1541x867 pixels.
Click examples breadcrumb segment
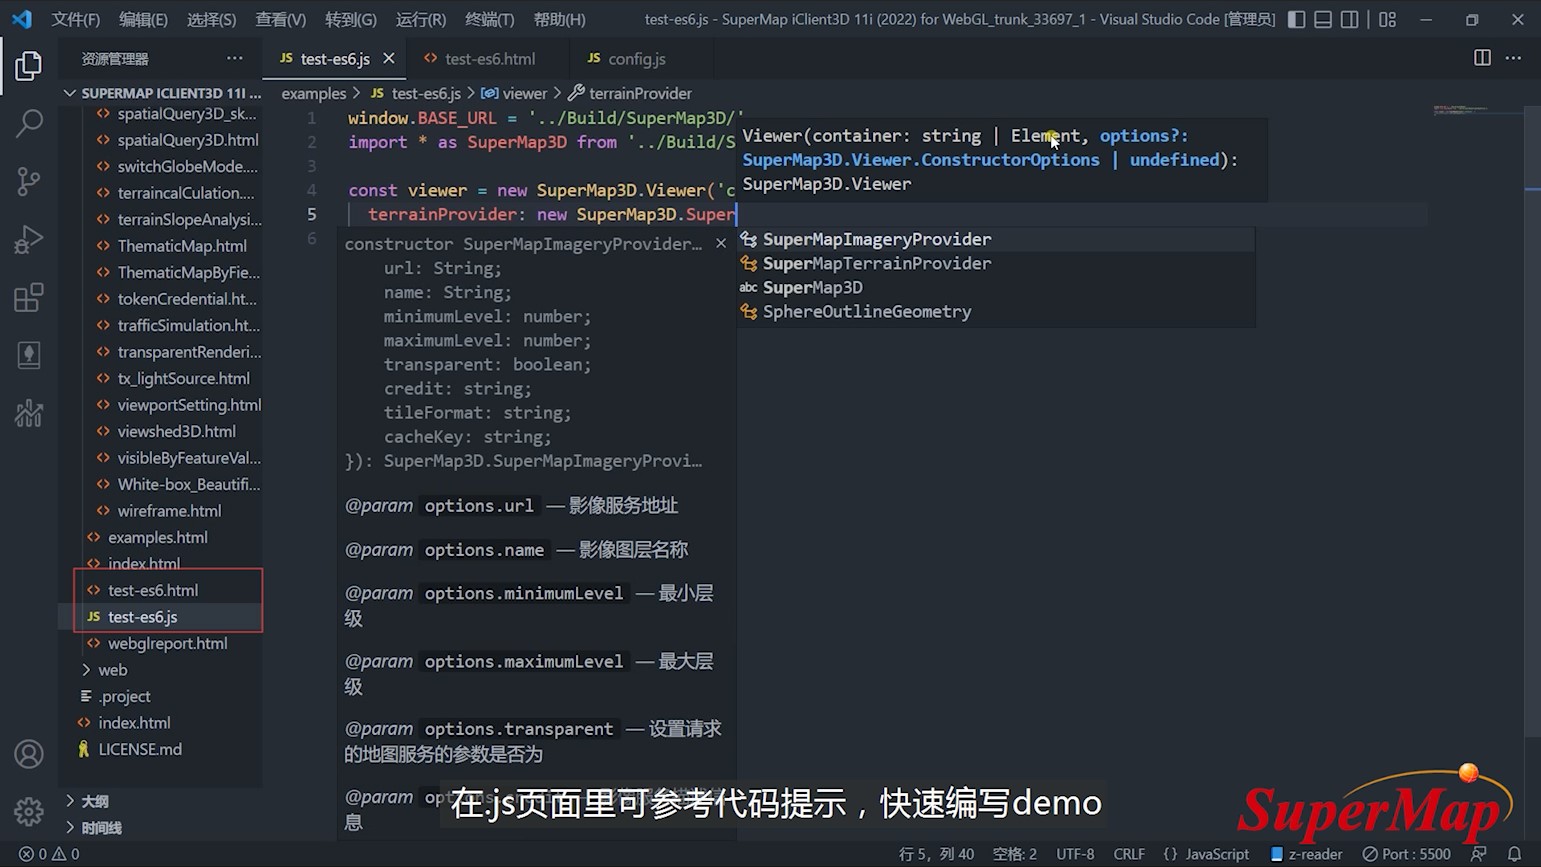pos(313,93)
